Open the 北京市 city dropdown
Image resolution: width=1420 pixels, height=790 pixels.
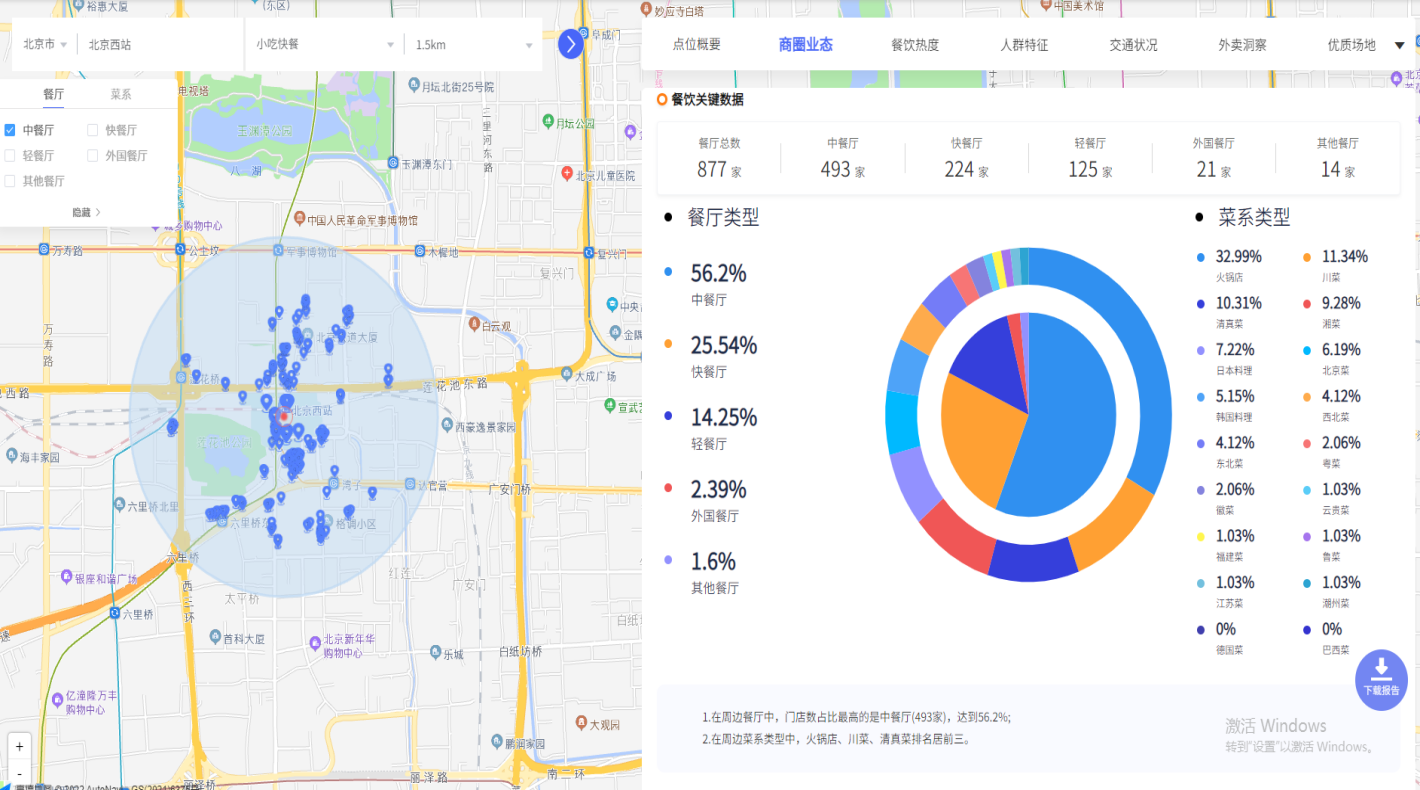pyautogui.click(x=45, y=45)
